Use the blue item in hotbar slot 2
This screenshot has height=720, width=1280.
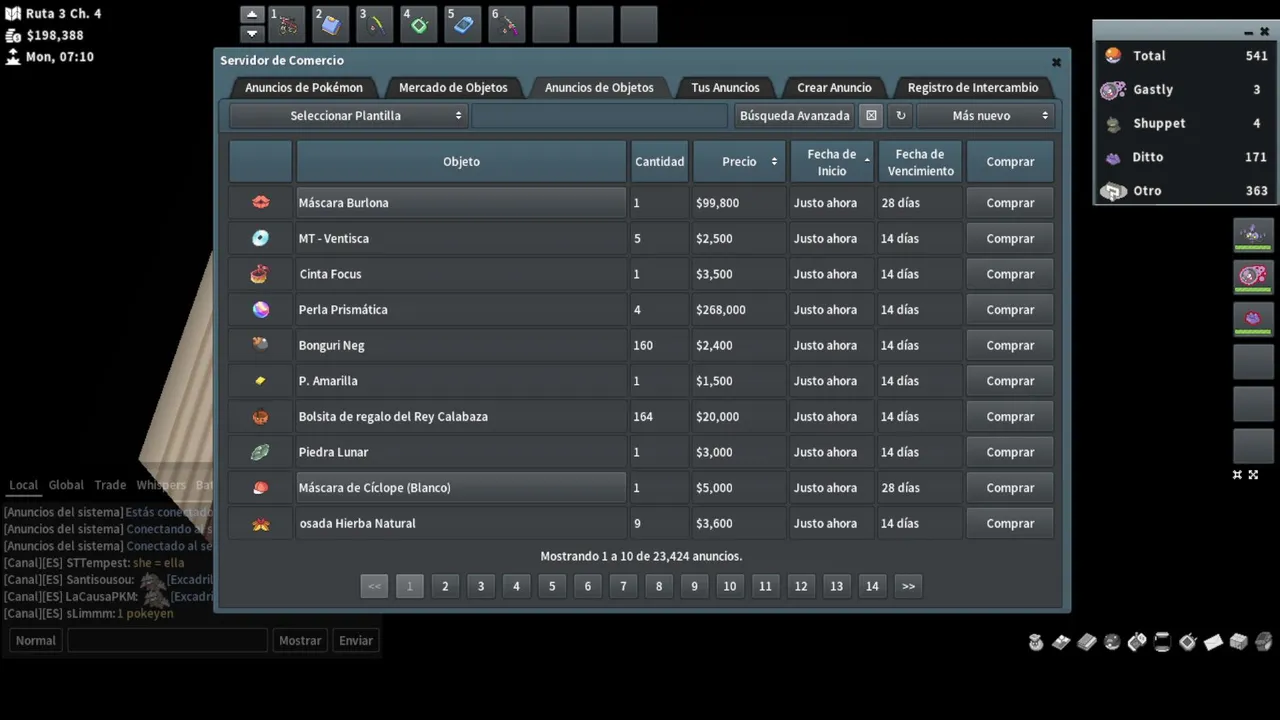(331, 25)
